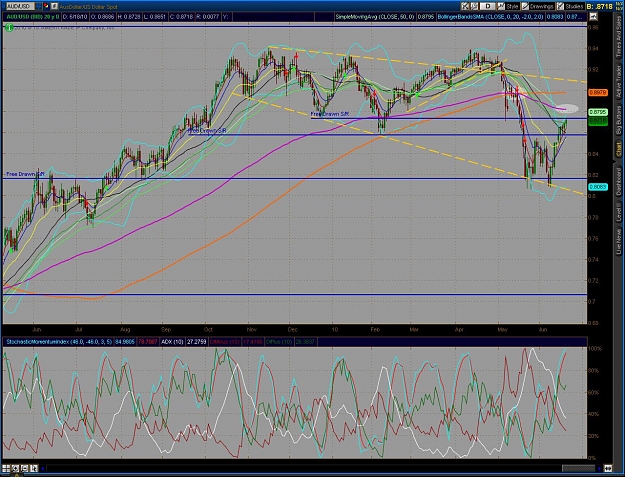This screenshot has width=625, height=477.
Task: Click the H: 0.8729 high value
Action: click(x=129, y=17)
